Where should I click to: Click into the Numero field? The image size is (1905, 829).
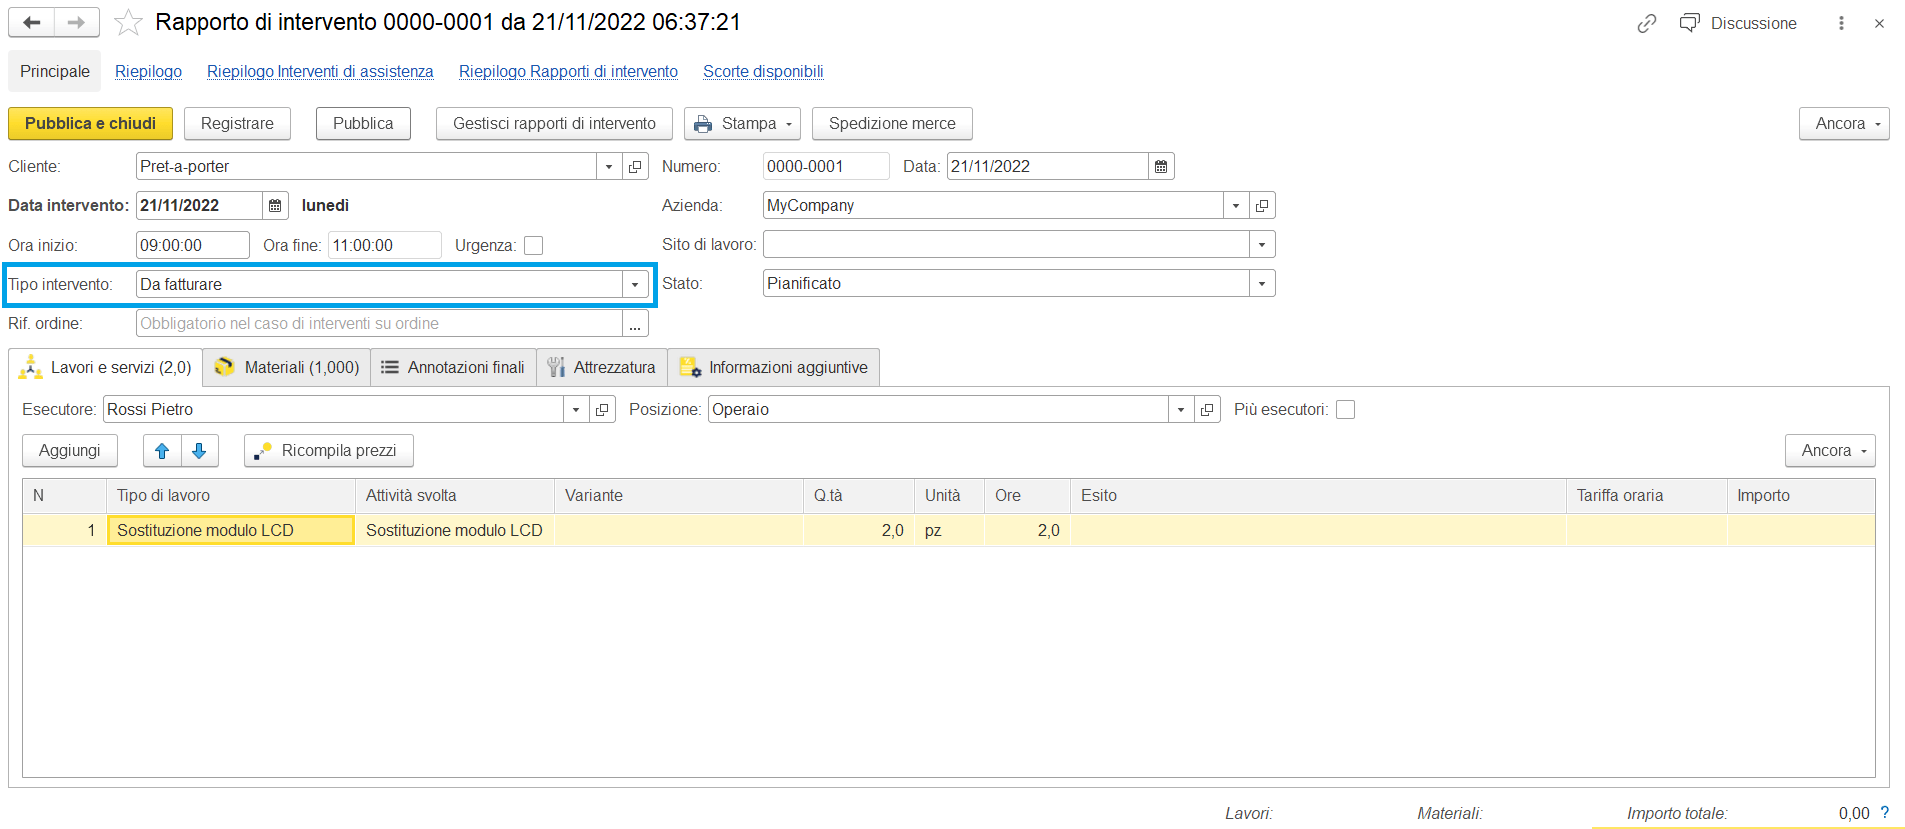pos(826,166)
